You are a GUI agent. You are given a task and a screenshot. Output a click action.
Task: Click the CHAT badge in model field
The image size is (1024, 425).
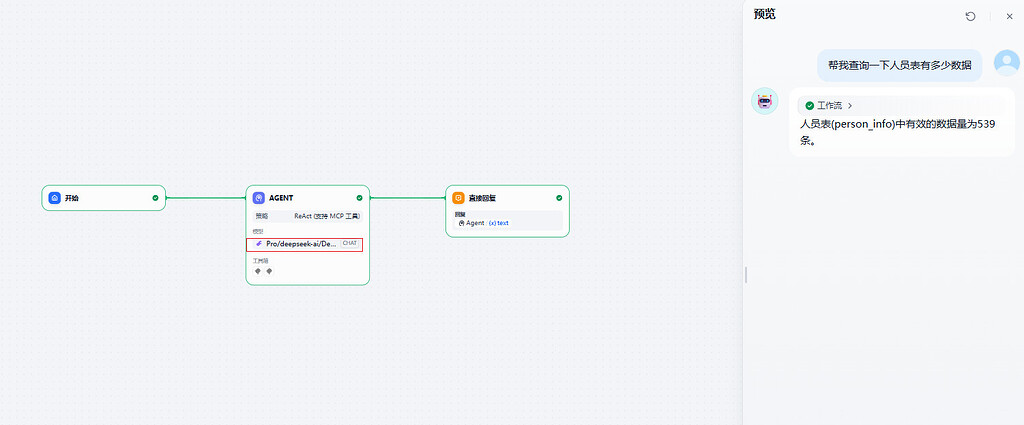tap(349, 244)
